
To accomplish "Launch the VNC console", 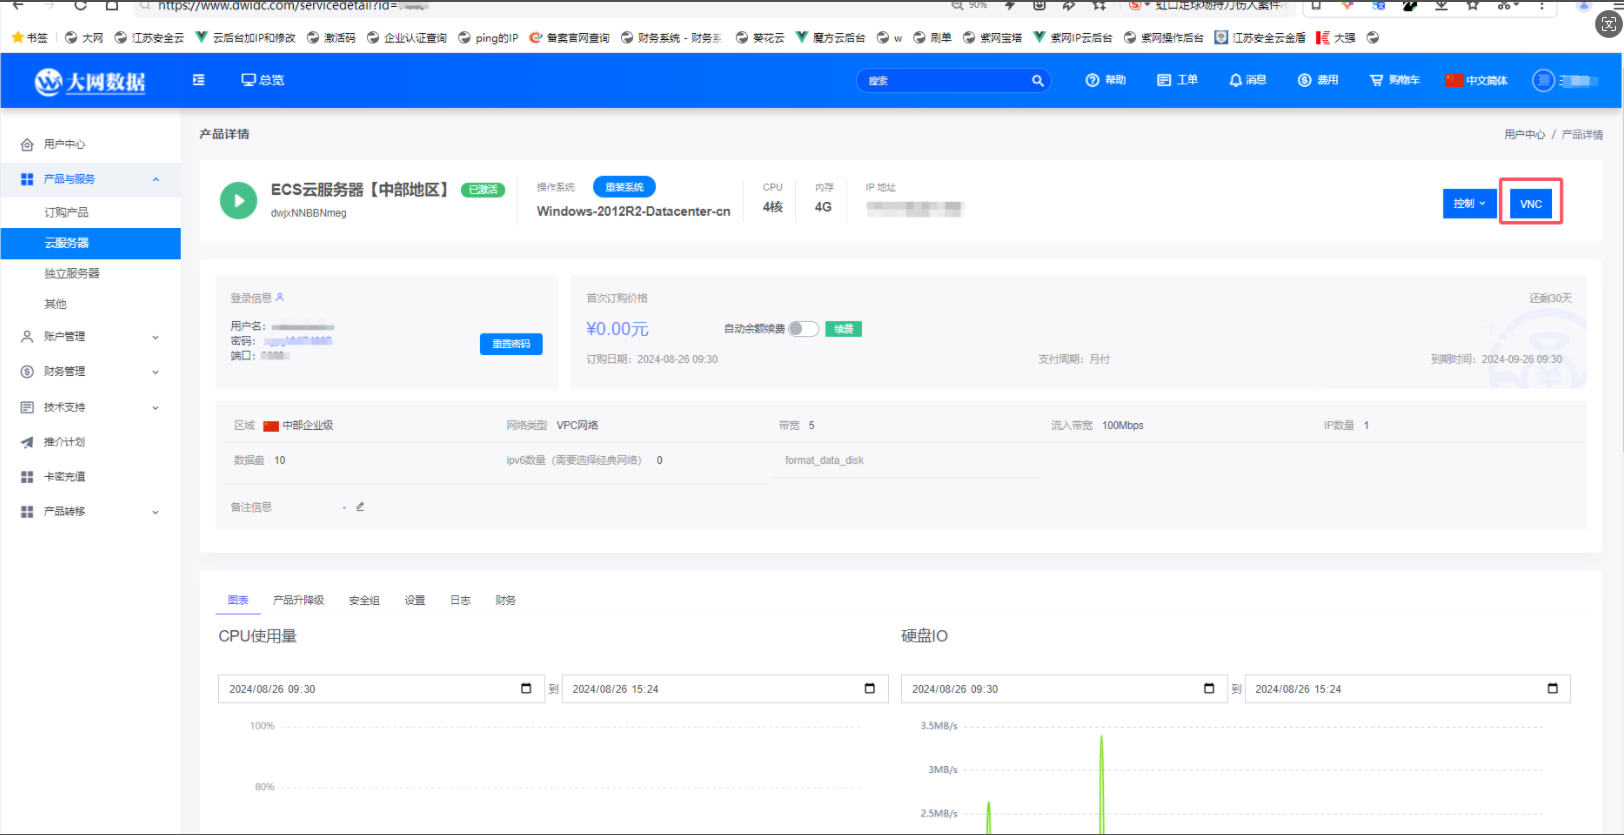I will tap(1531, 204).
